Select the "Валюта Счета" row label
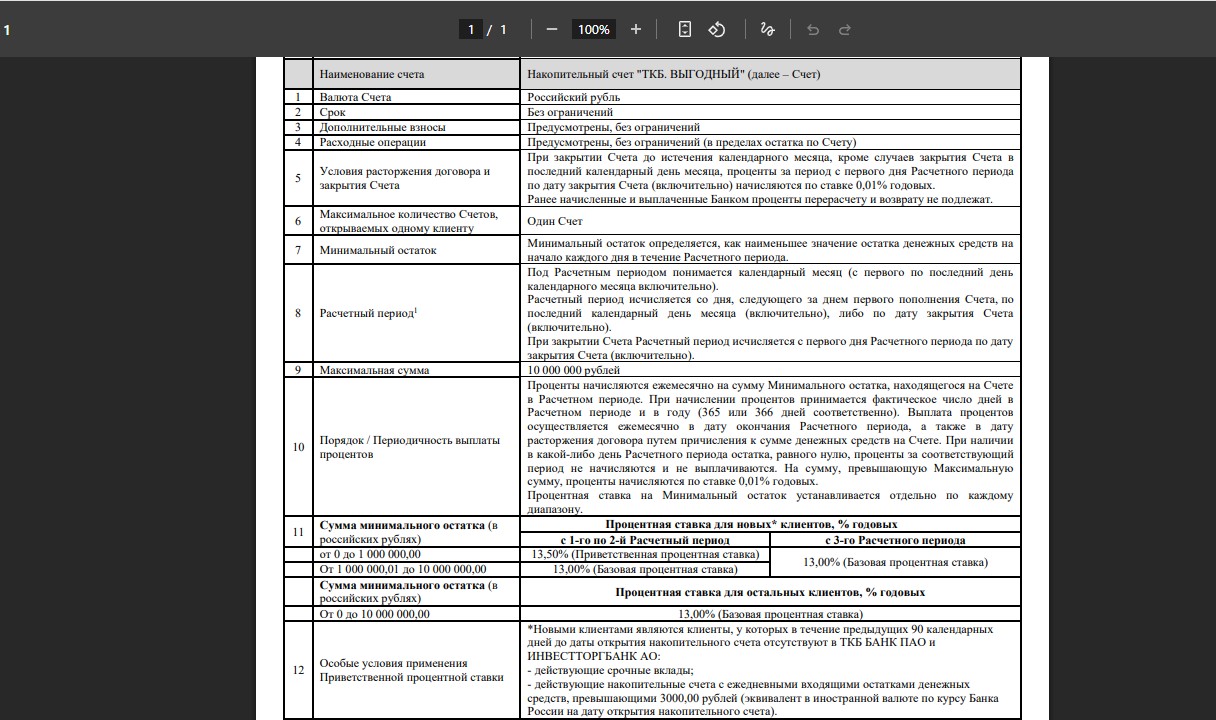Screen dimensions: 1216x720 pyautogui.click(x=355, y=97)
